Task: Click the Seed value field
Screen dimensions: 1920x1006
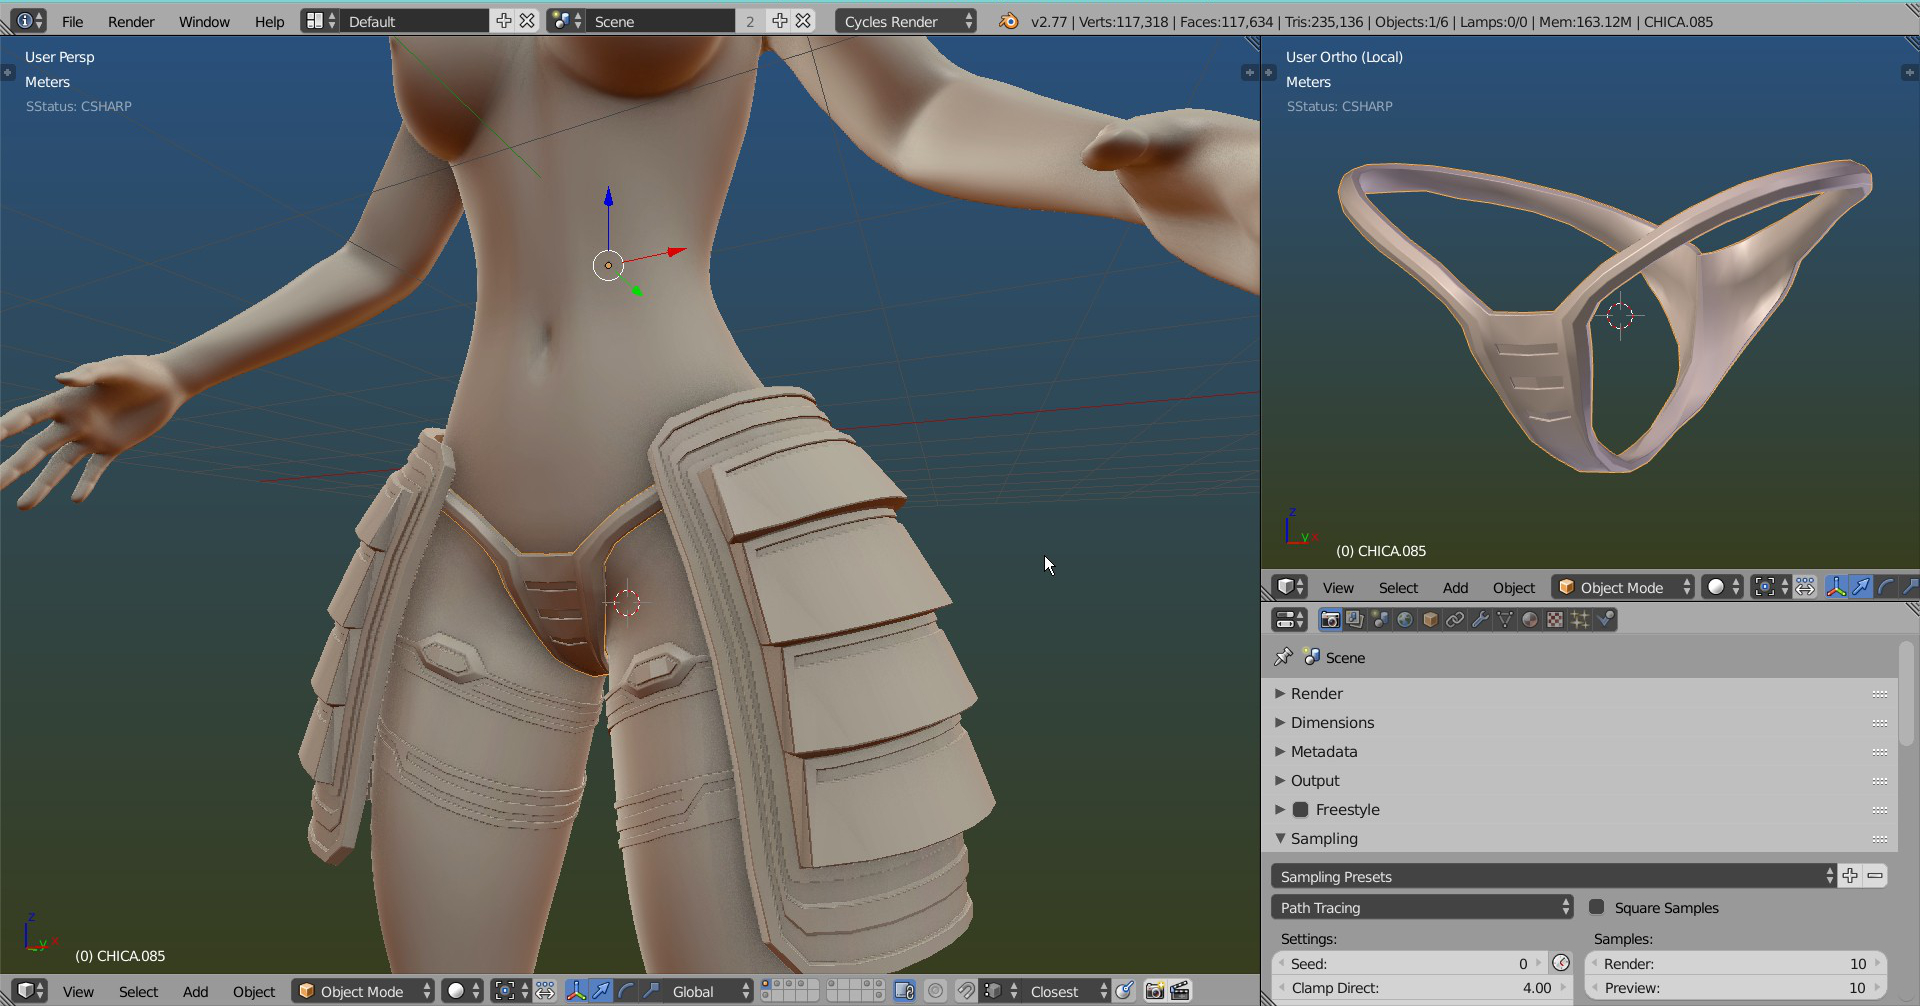Action: [x=1410, y=964]
